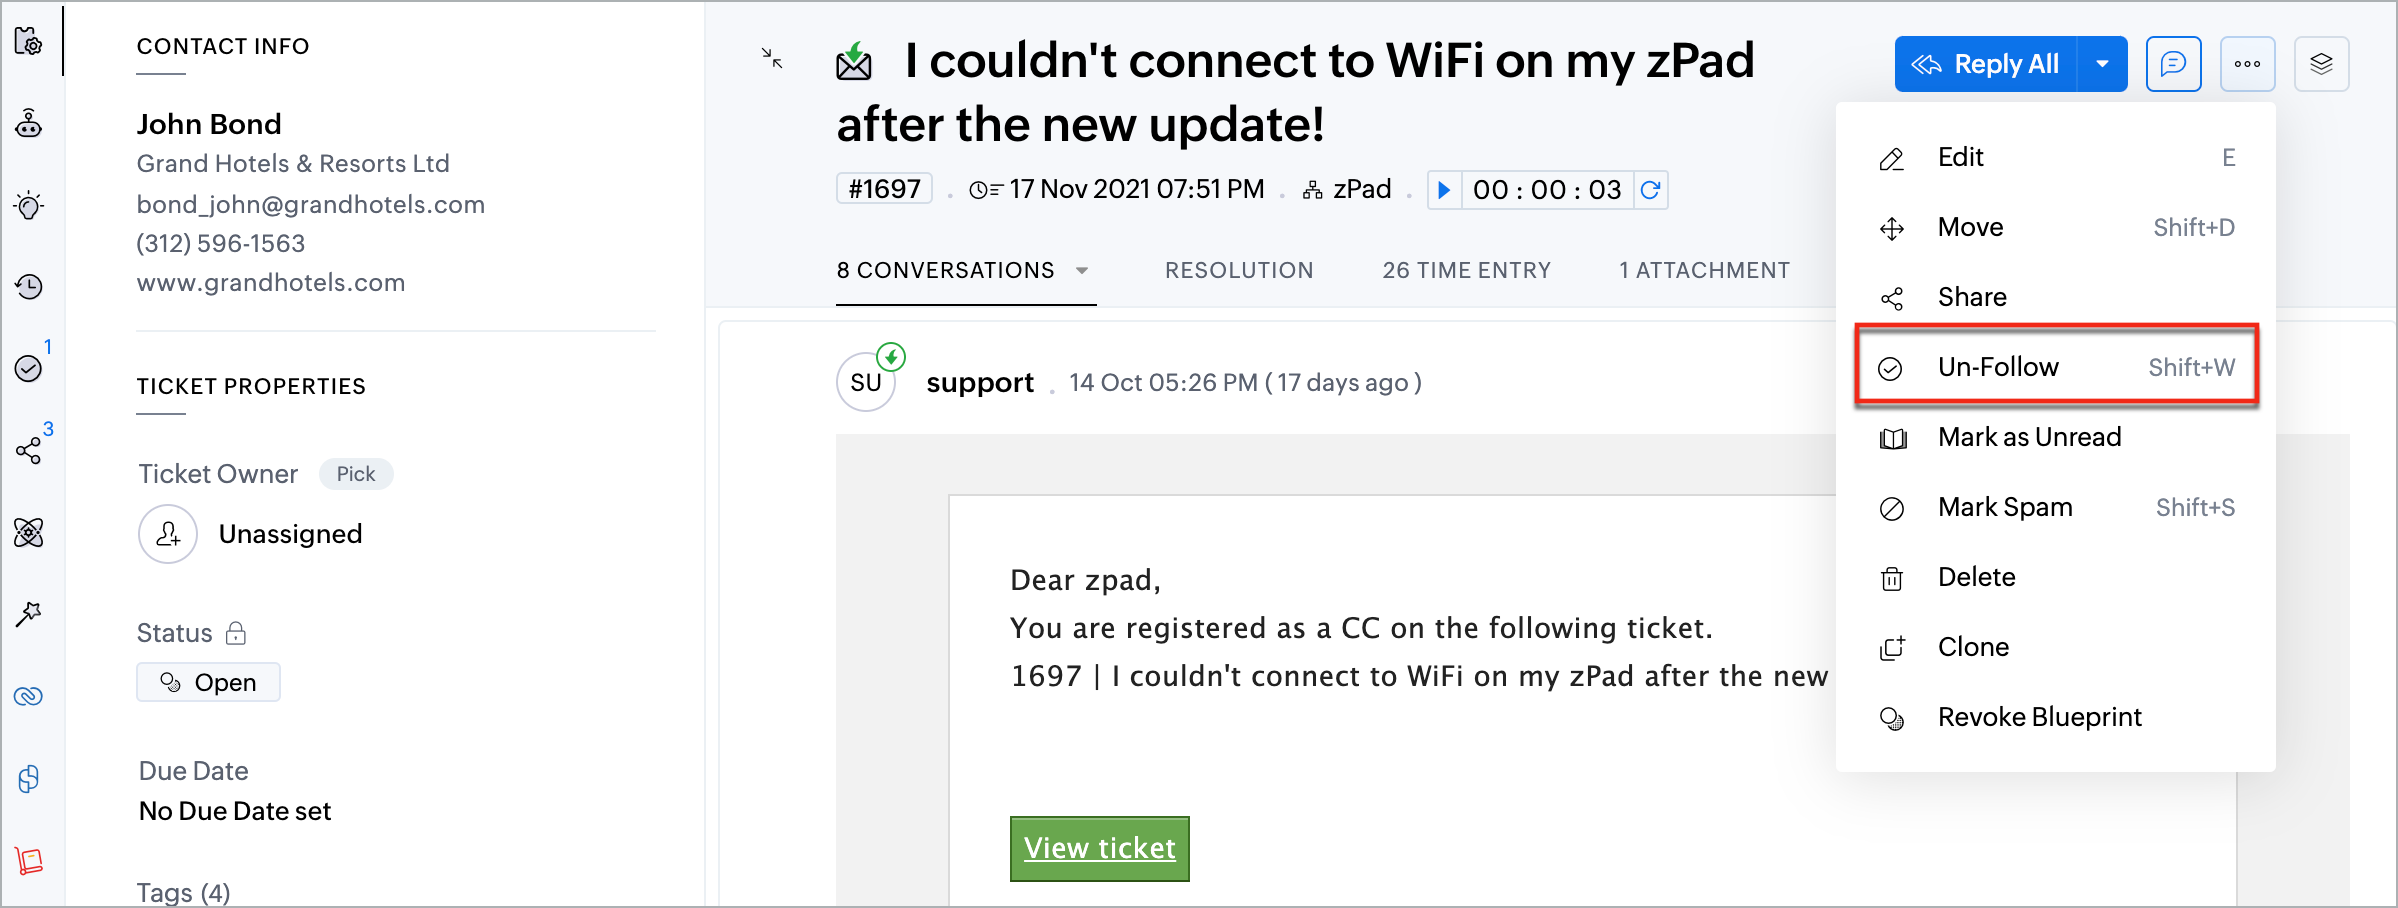The width and height of the screenshot is (2398, 908).
Task: Open the share icon with badge 3
Action: 29,451
